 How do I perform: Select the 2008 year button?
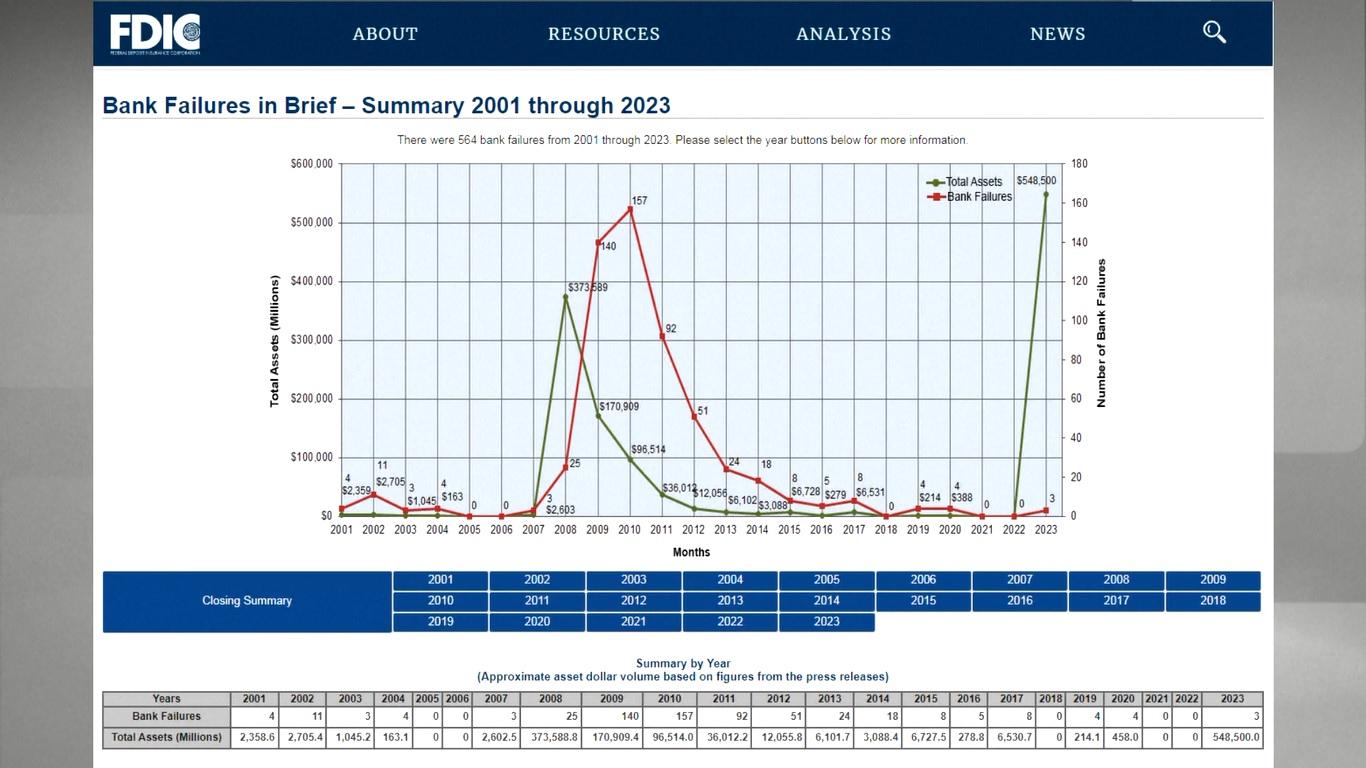[1116, 580]
